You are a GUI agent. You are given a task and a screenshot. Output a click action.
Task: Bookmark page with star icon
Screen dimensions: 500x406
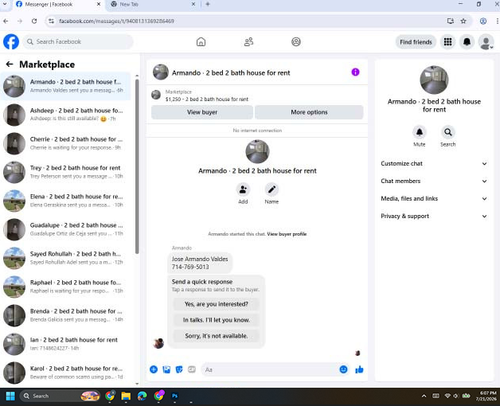[x=463, y=21]
